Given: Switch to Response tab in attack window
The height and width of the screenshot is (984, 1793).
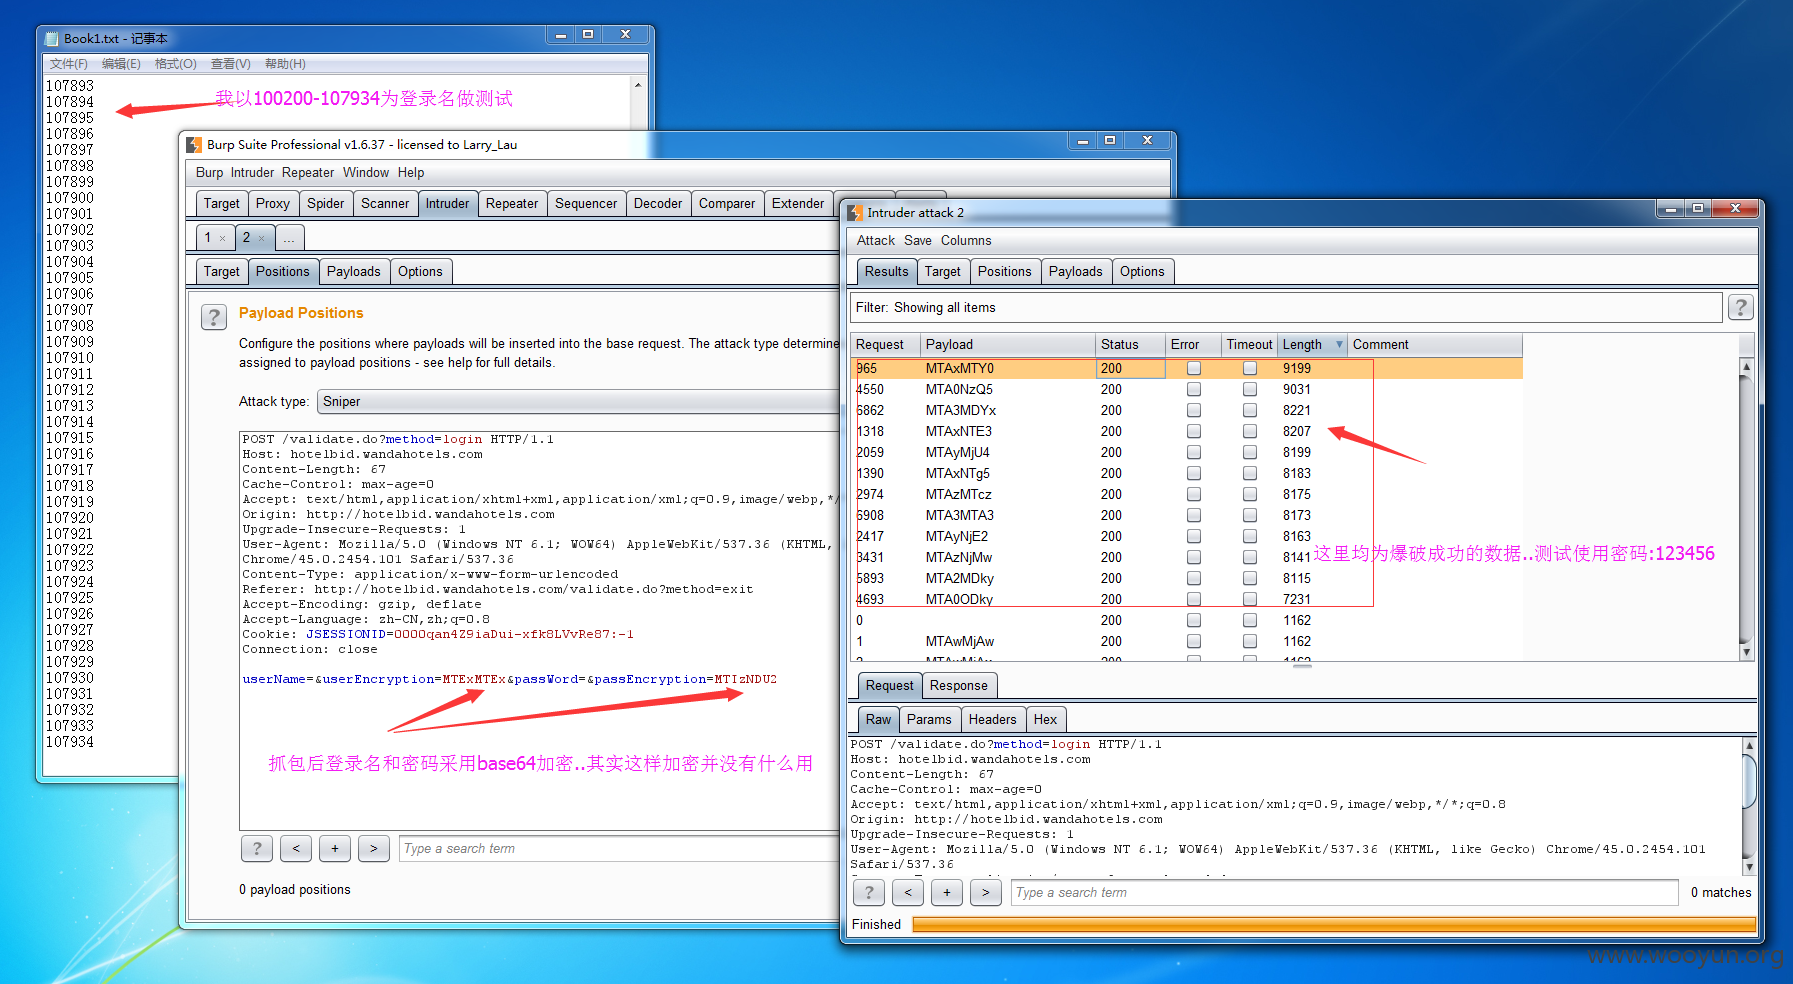Looking at the screenshot, I should pos(958,685).
